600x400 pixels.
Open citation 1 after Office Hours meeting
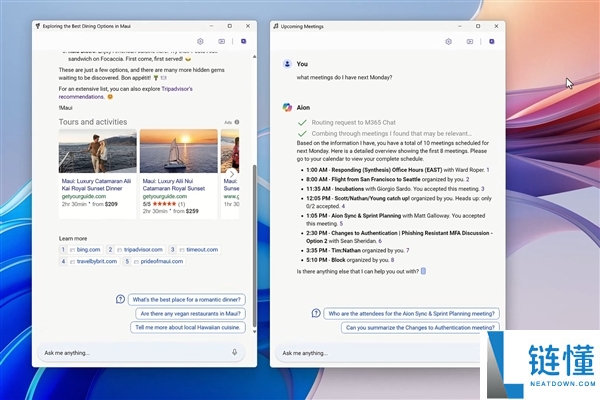(x=488, y=170)
